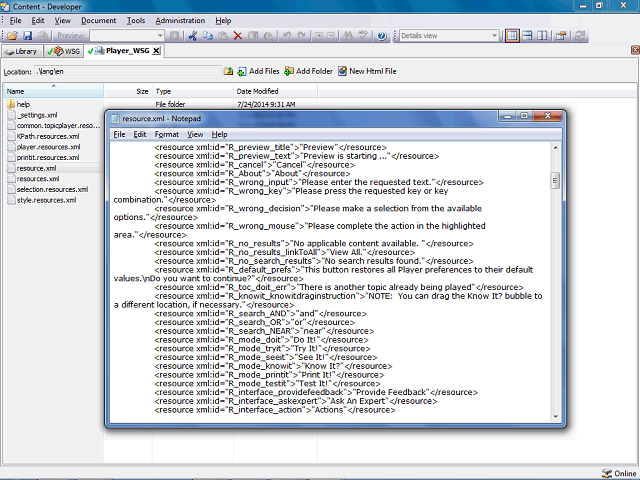This screenshot has height=480, width=640.
Task: Click the ABC spelling check icon
Action: pos(363,36)
